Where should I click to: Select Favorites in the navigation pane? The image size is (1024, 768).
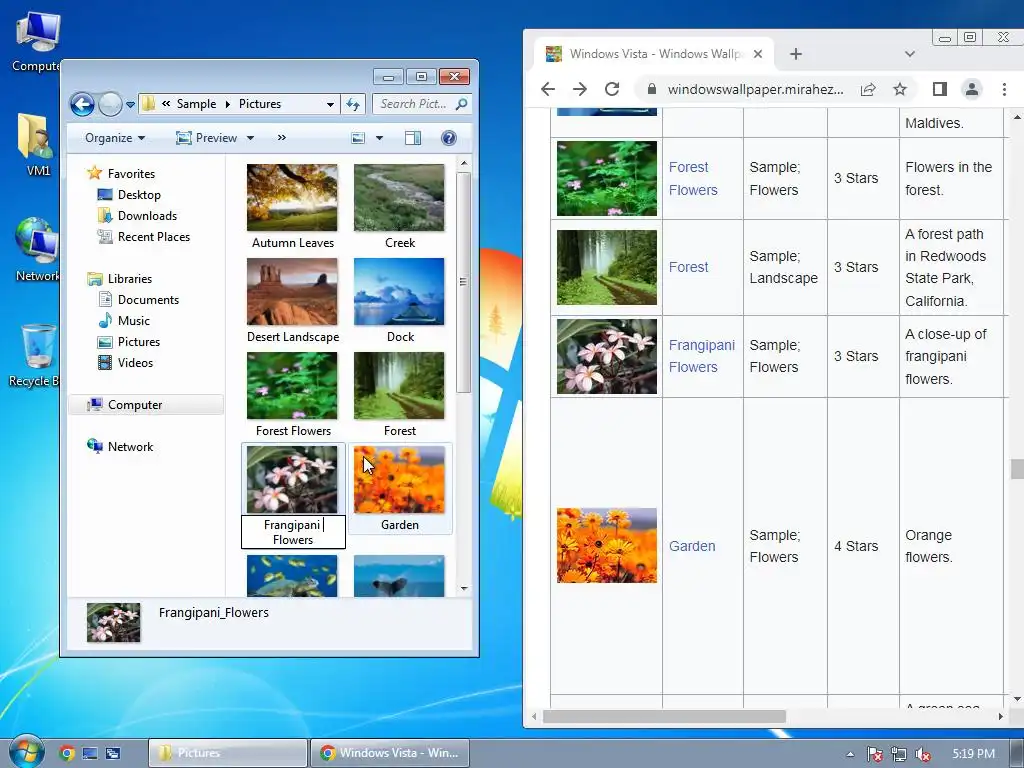point(131,174)
